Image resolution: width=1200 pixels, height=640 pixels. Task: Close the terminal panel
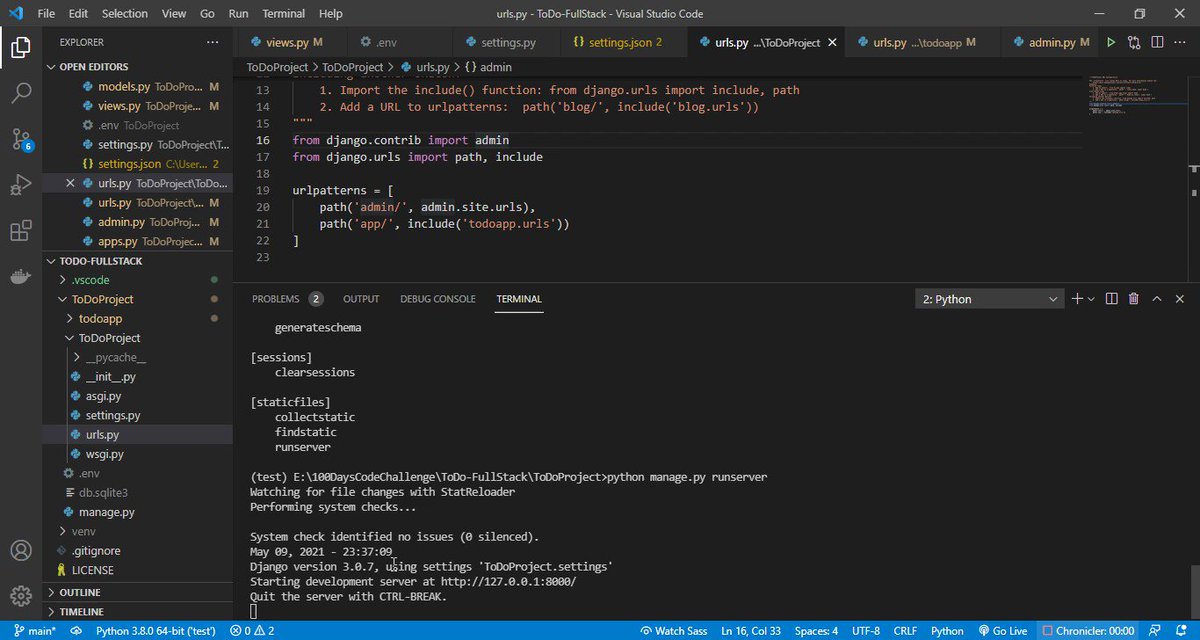1180,298
